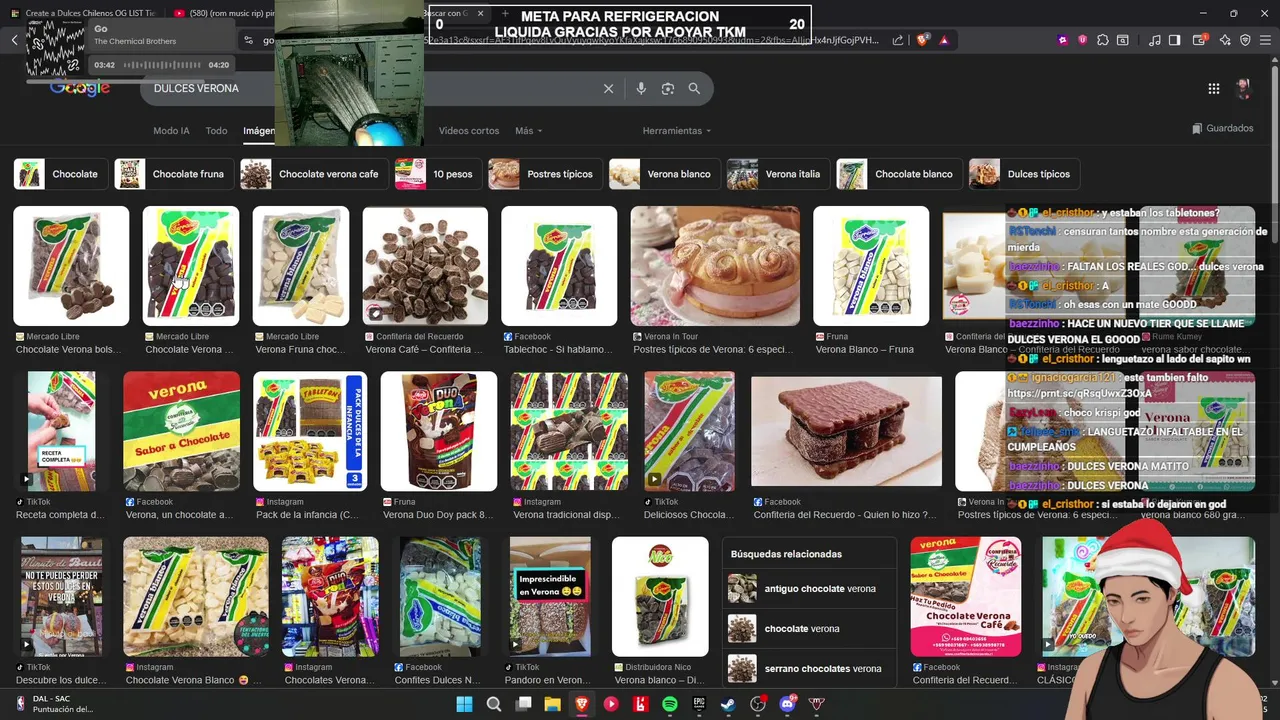Open Distribuidora Nico Verona blanco image

point(660,597)
